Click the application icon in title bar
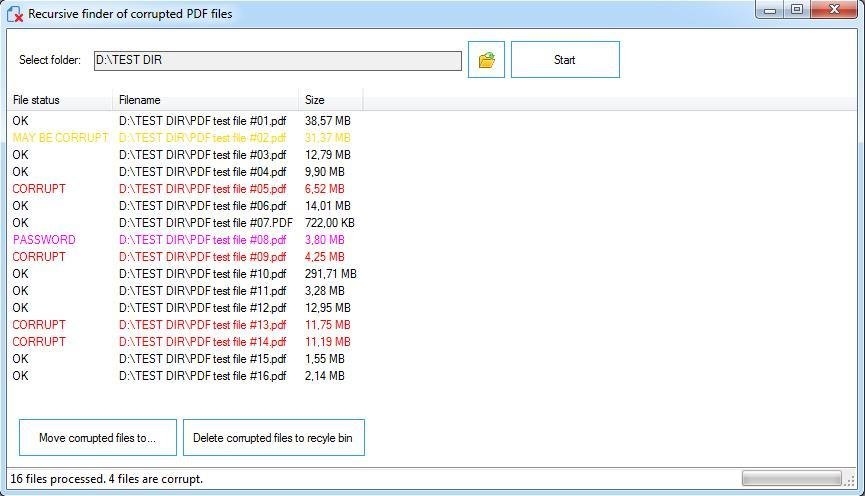865x496 pixels. (15, 13)
